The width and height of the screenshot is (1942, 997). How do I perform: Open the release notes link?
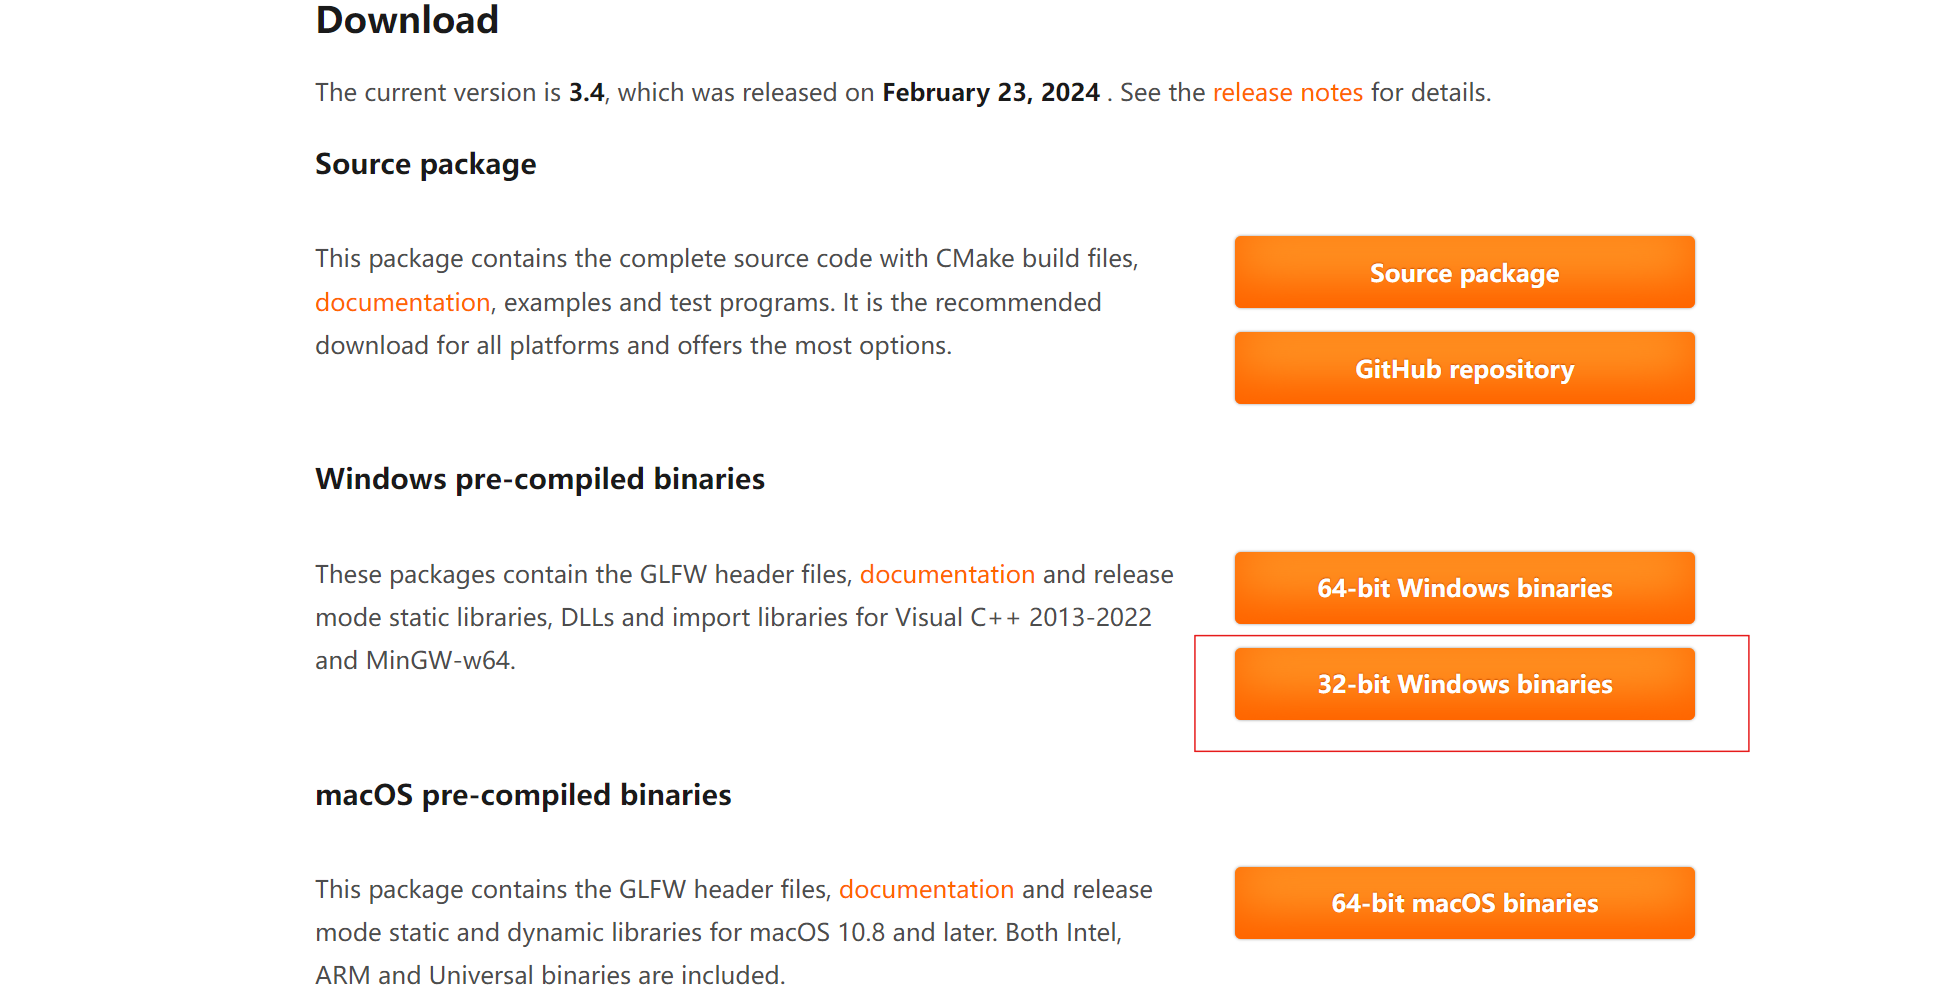pos(1287,93)
